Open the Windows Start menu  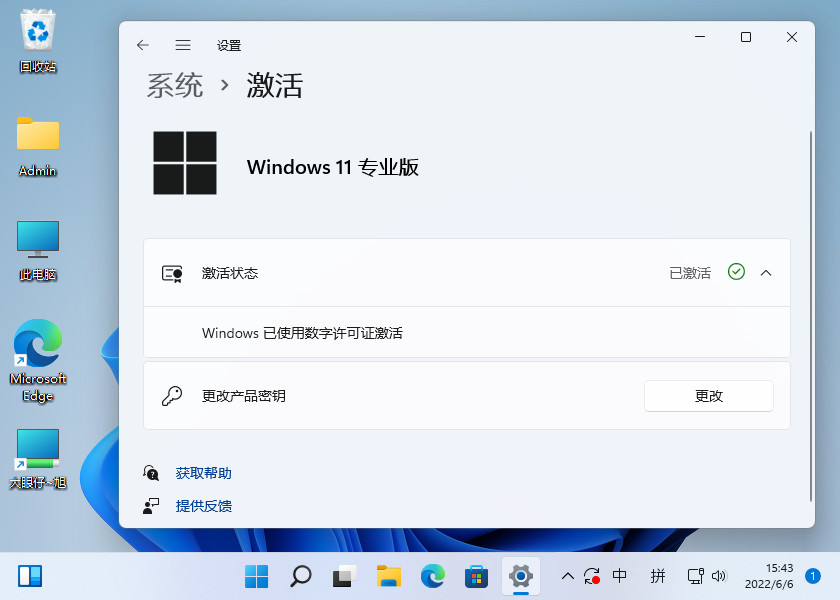pyautogui.click(x=256, y=576)
